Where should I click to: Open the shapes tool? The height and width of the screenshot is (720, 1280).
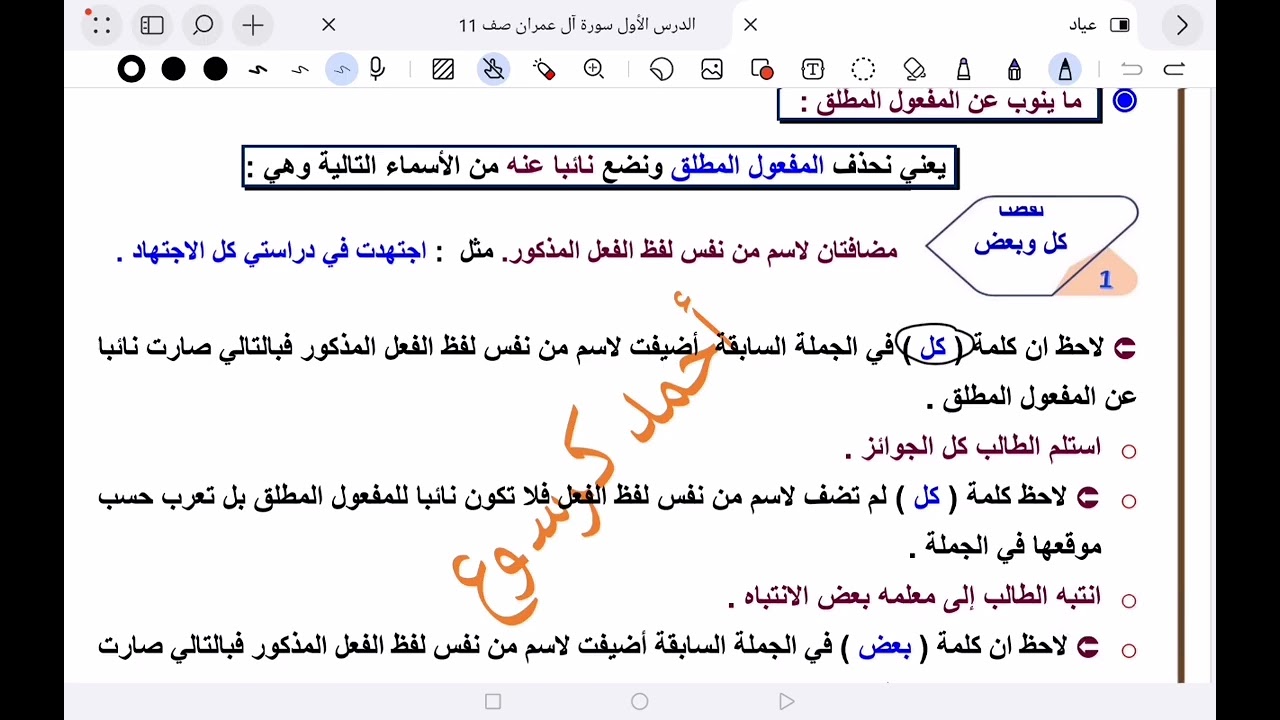762,69
